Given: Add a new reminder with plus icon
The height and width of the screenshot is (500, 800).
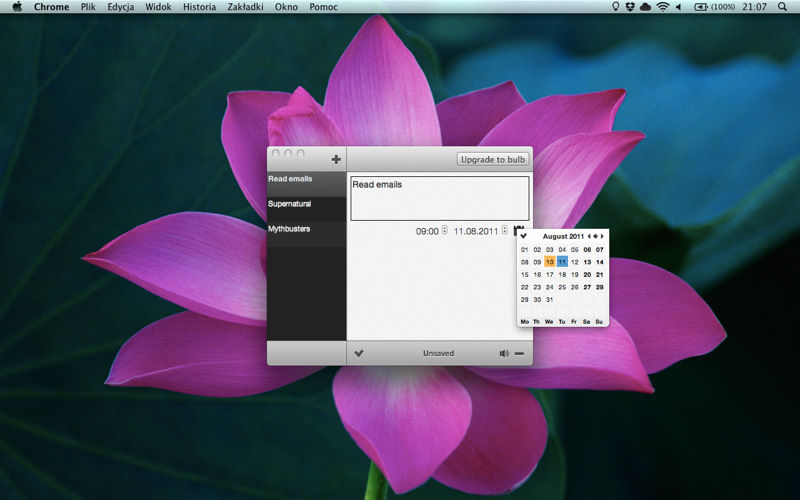Looking at the screenshot, I should (336, 159).
